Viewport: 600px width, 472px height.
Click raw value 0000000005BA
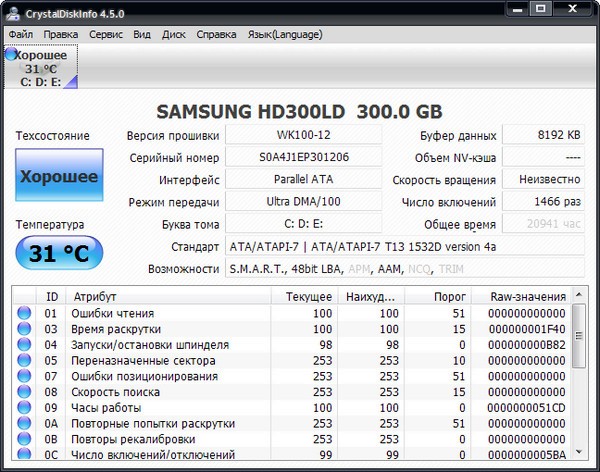click(527, 454)
